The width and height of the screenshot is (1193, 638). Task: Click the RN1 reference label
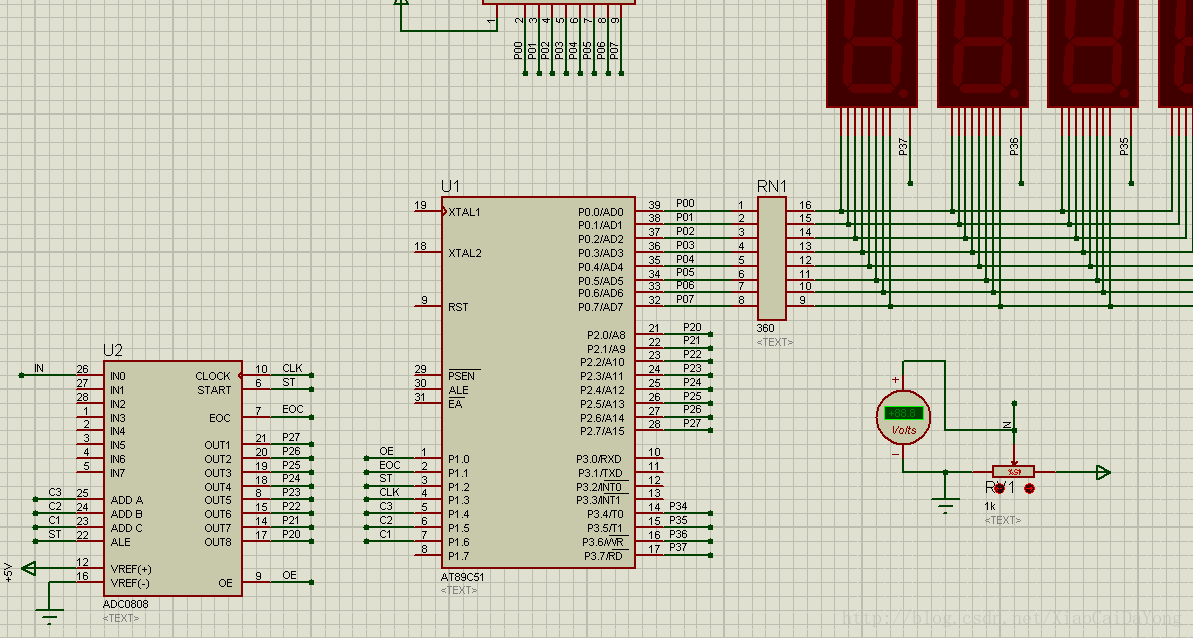tap(771, 186)
